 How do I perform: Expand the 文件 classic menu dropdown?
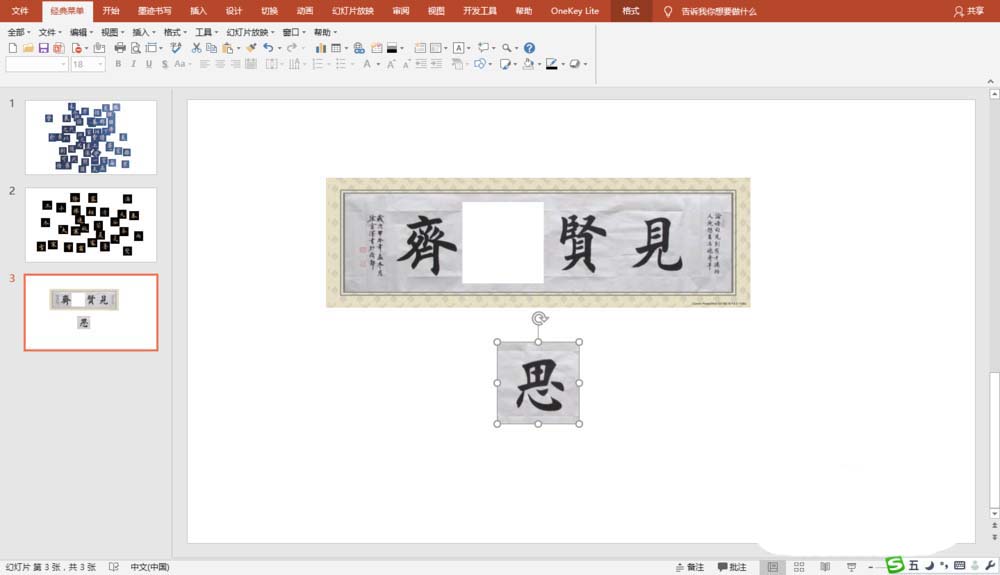click(x=50, y=33)
